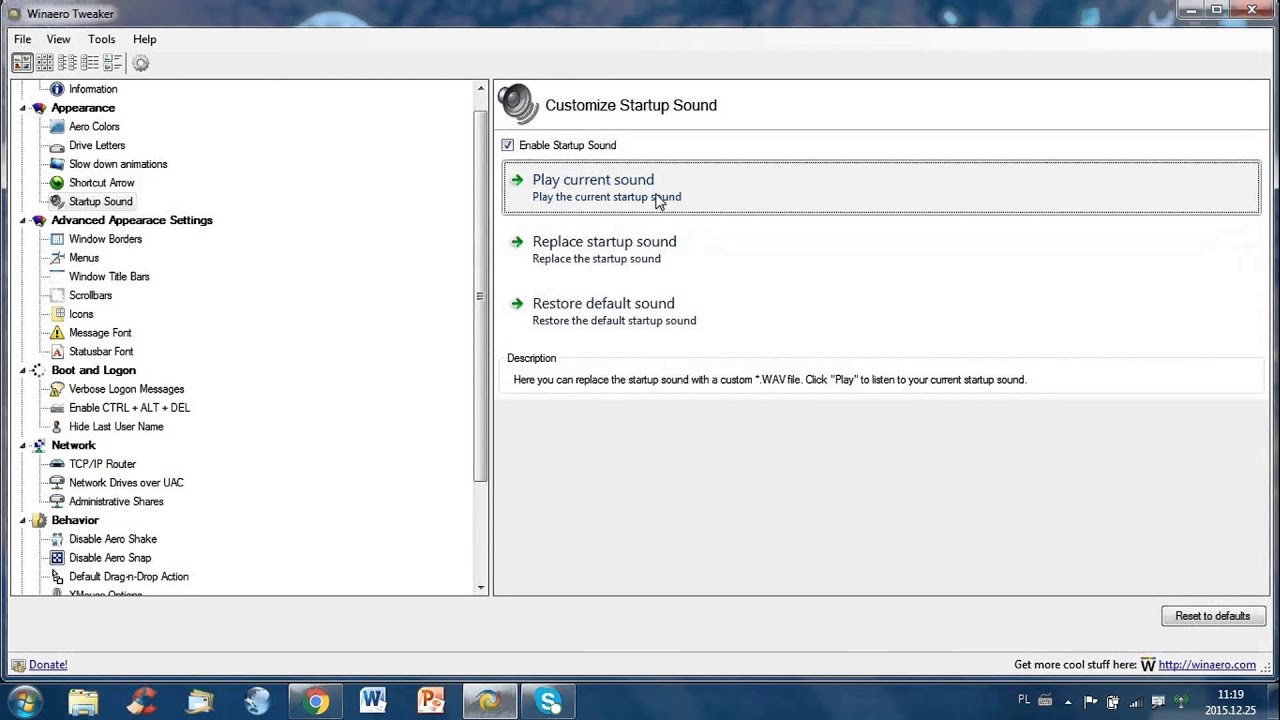
Task: Open the File menu
Action: 22,39
